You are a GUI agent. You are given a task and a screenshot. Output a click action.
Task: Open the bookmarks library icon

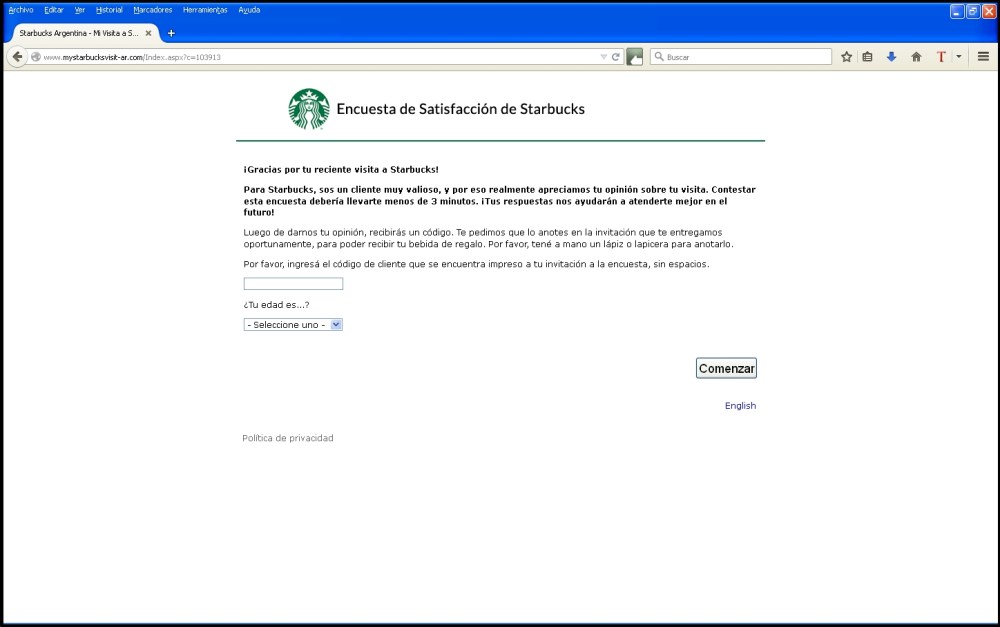click(x=869, y=57)
